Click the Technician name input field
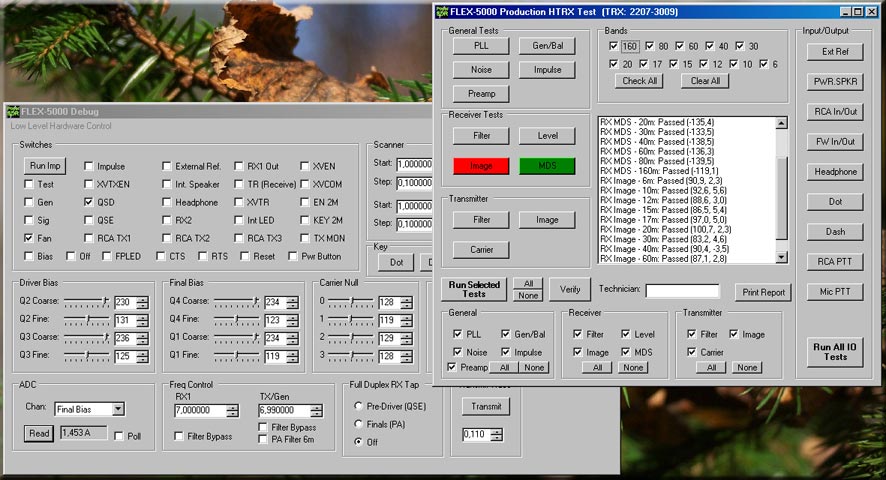886x480 pixels. point(683,291)
